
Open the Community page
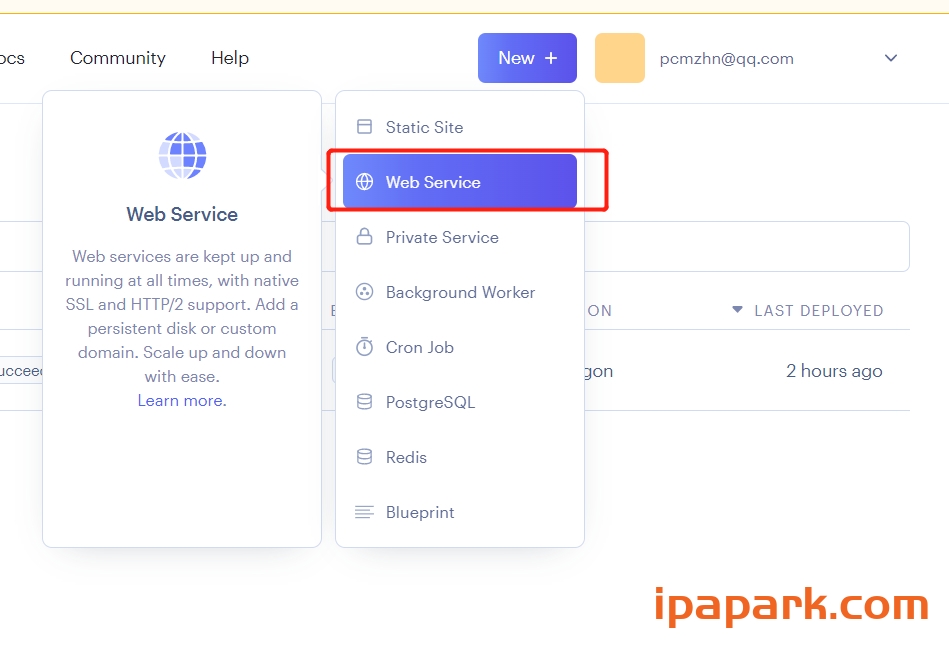click(117, 58)
